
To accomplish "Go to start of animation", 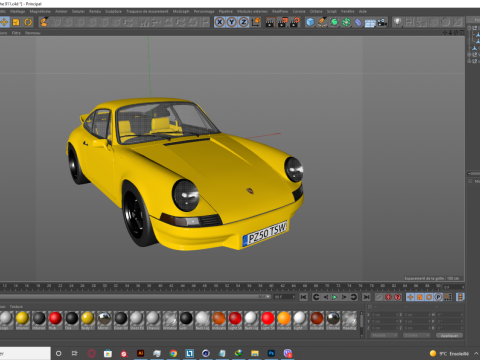I will (303, 297).
